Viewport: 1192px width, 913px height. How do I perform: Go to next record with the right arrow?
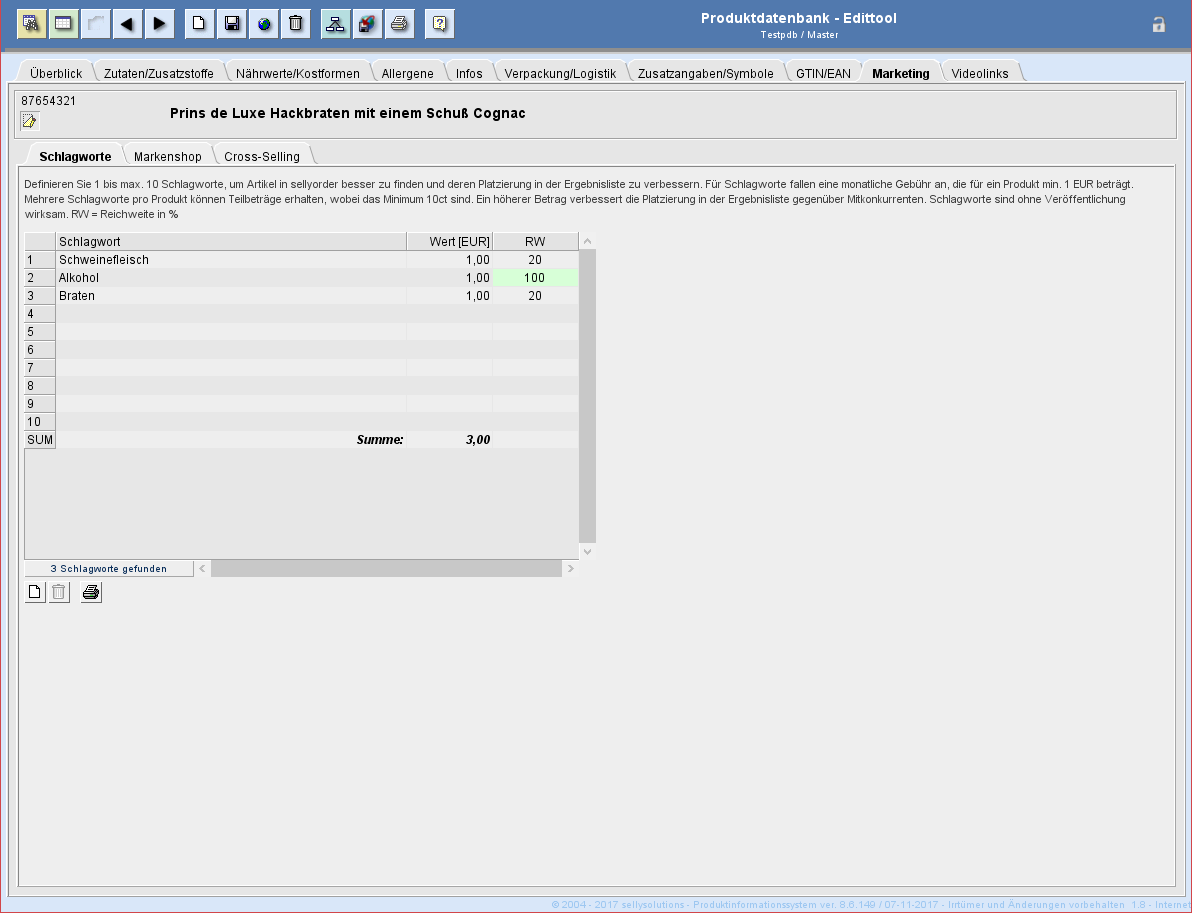[159, 24]
